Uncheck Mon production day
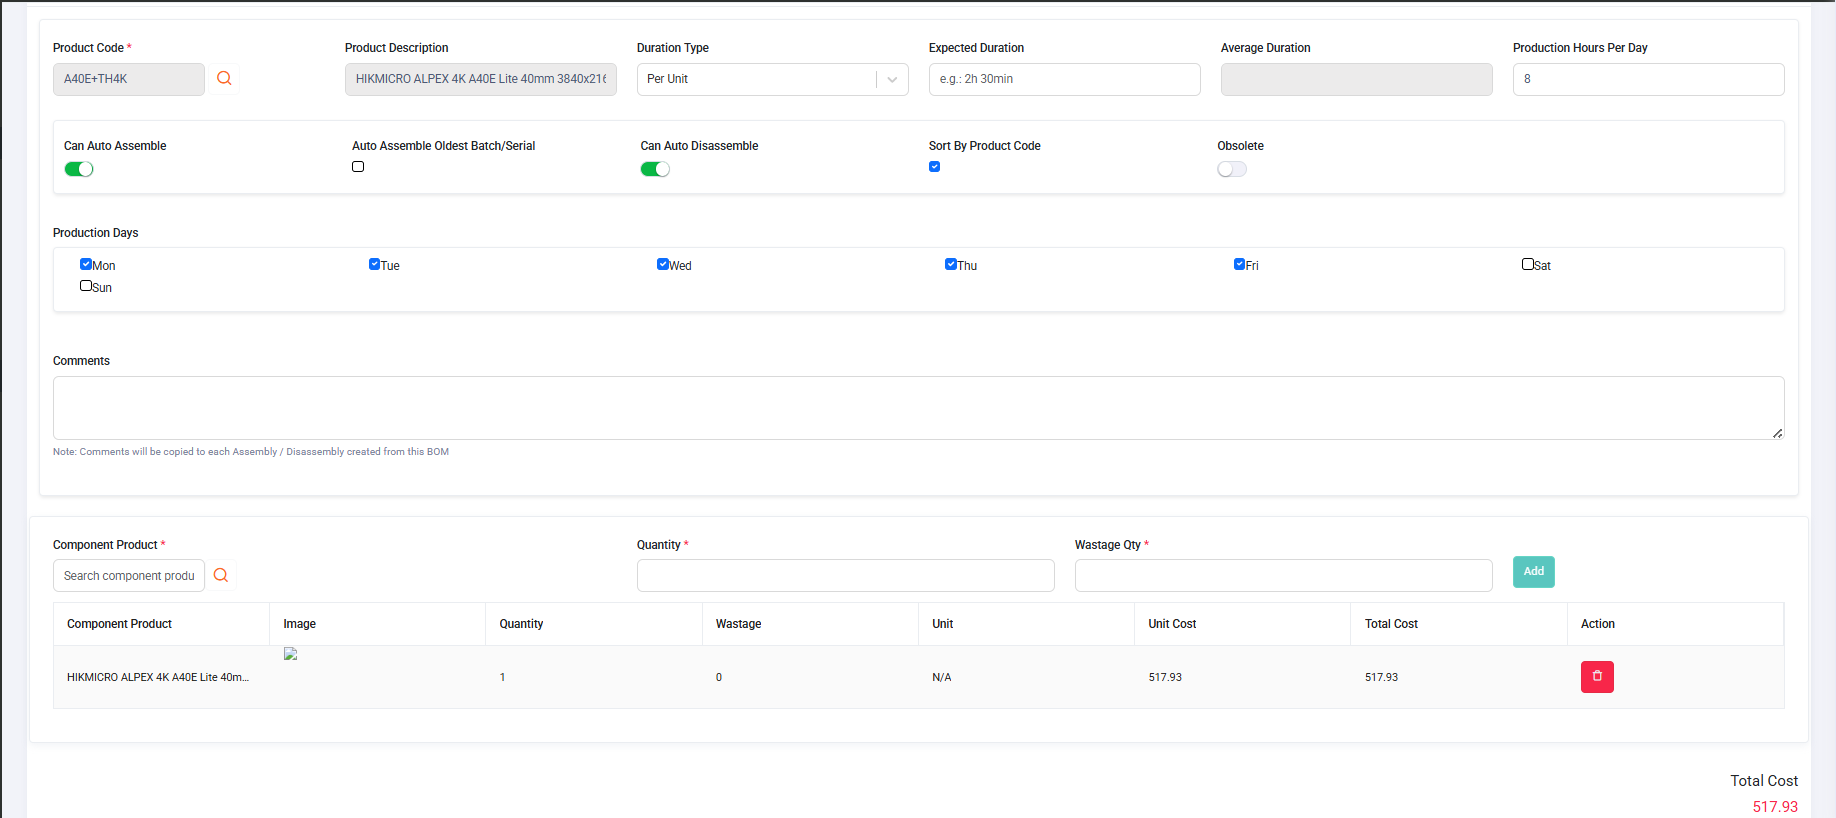This screenshot has height=818, width=1836. point(86,264)
